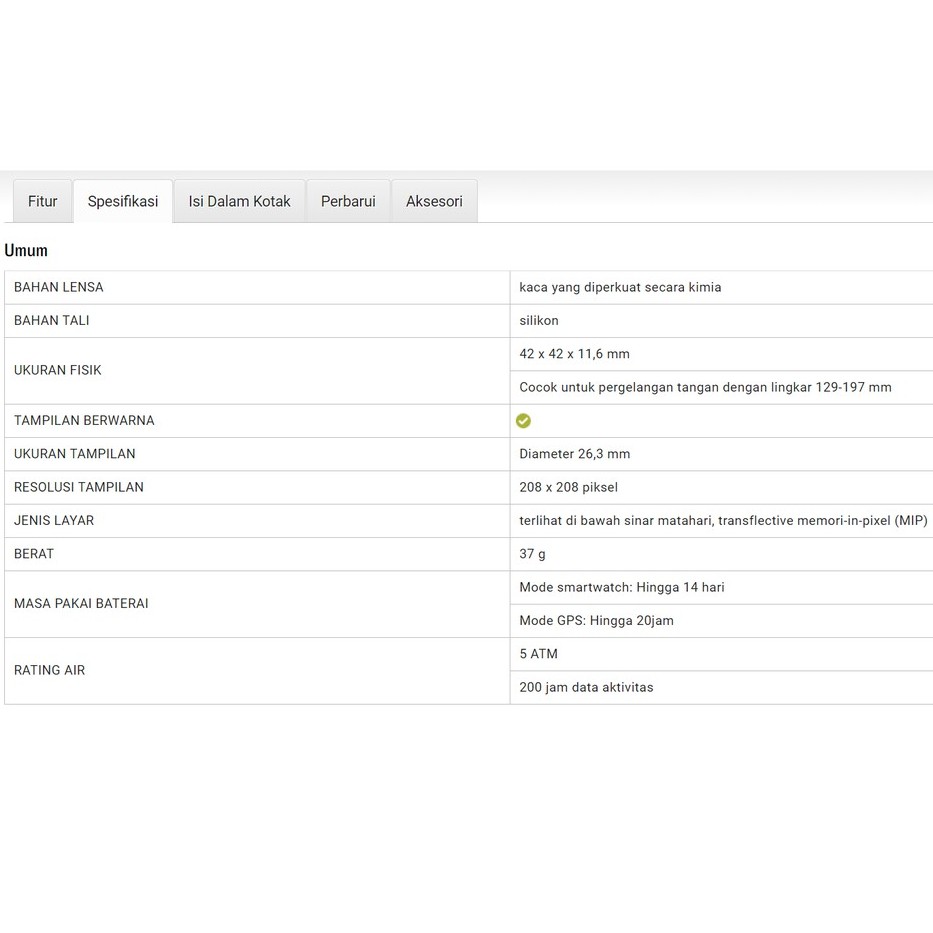Click the 42 x 42 x 11,6 mm value
Image resolution: width=933 pixels, height=933 pixels.
[x=574, y=354]
